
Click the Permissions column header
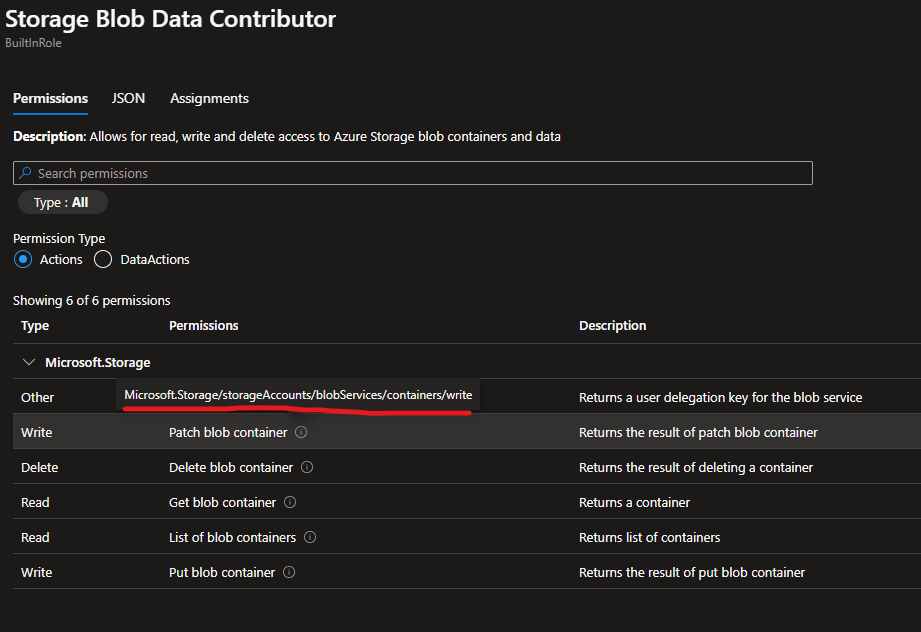coord(204,325)
